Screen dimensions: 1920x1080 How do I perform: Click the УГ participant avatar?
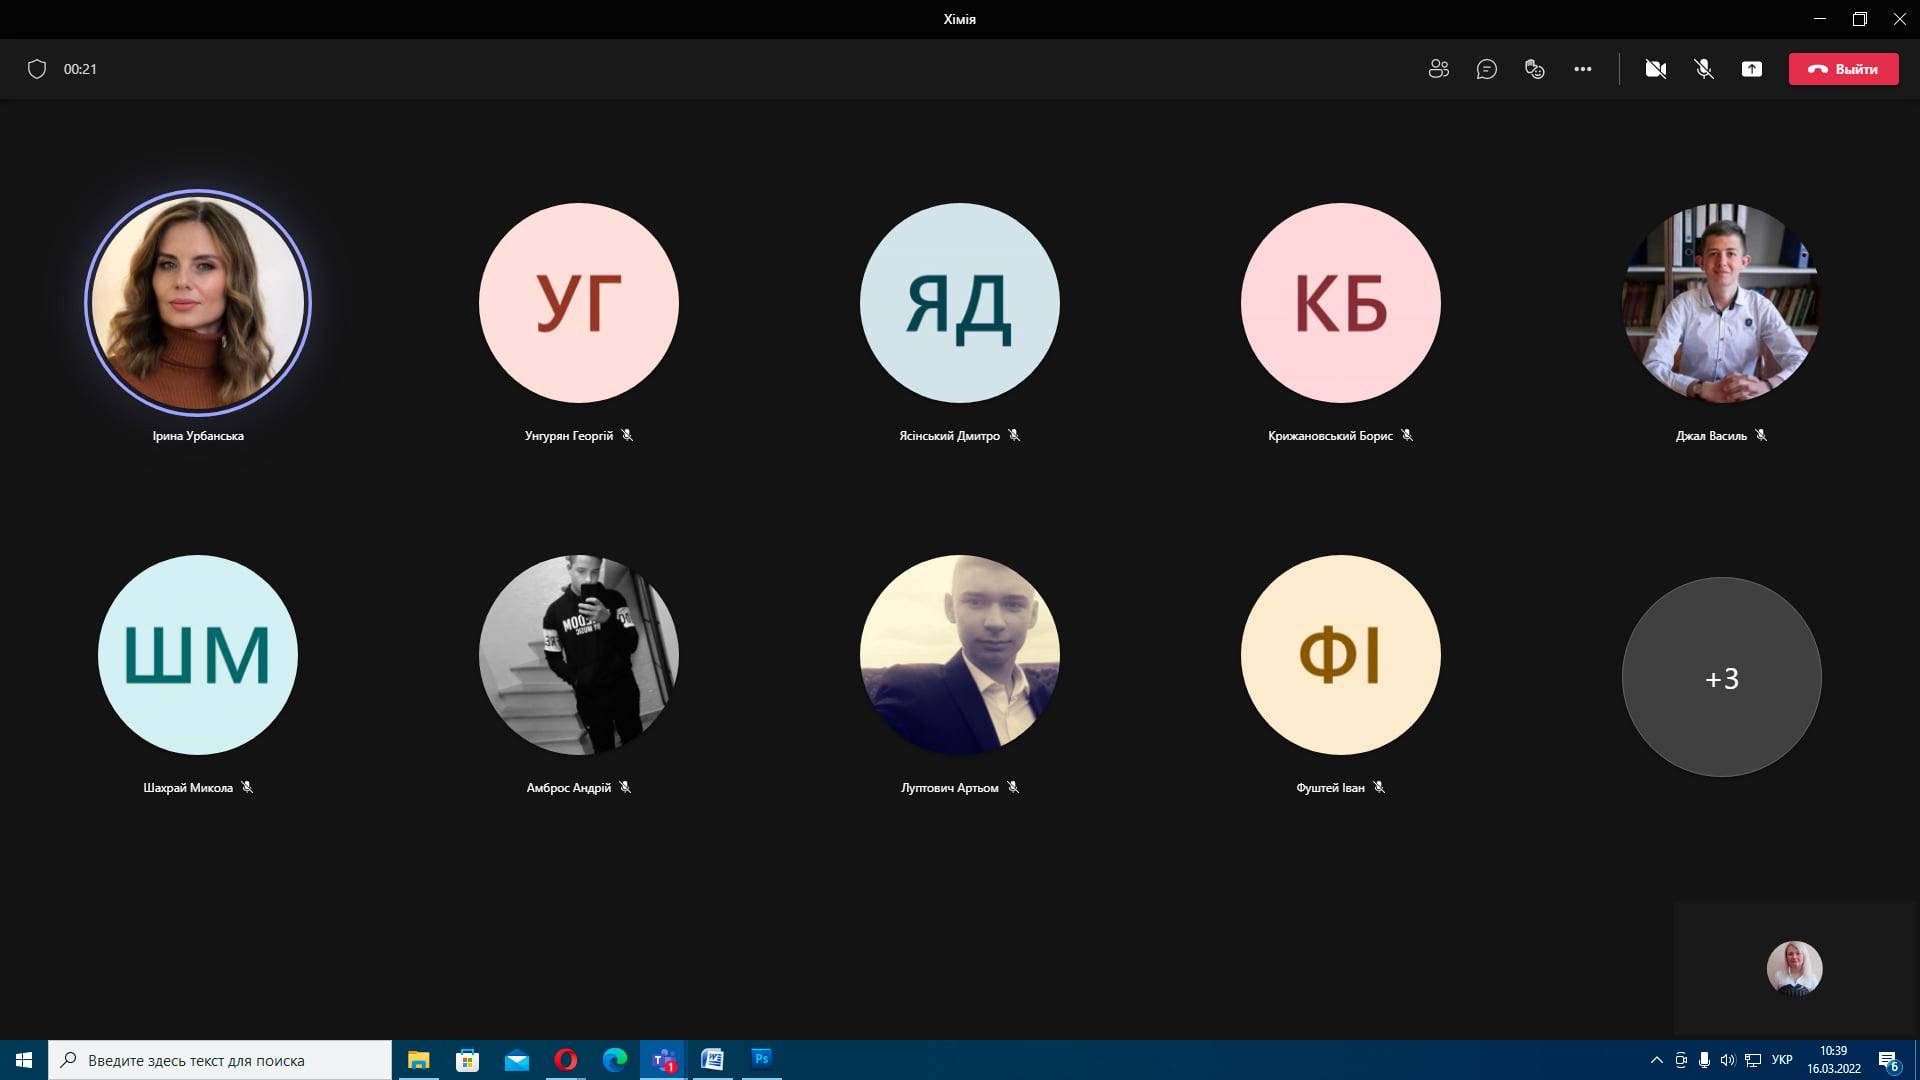[578, 302]
